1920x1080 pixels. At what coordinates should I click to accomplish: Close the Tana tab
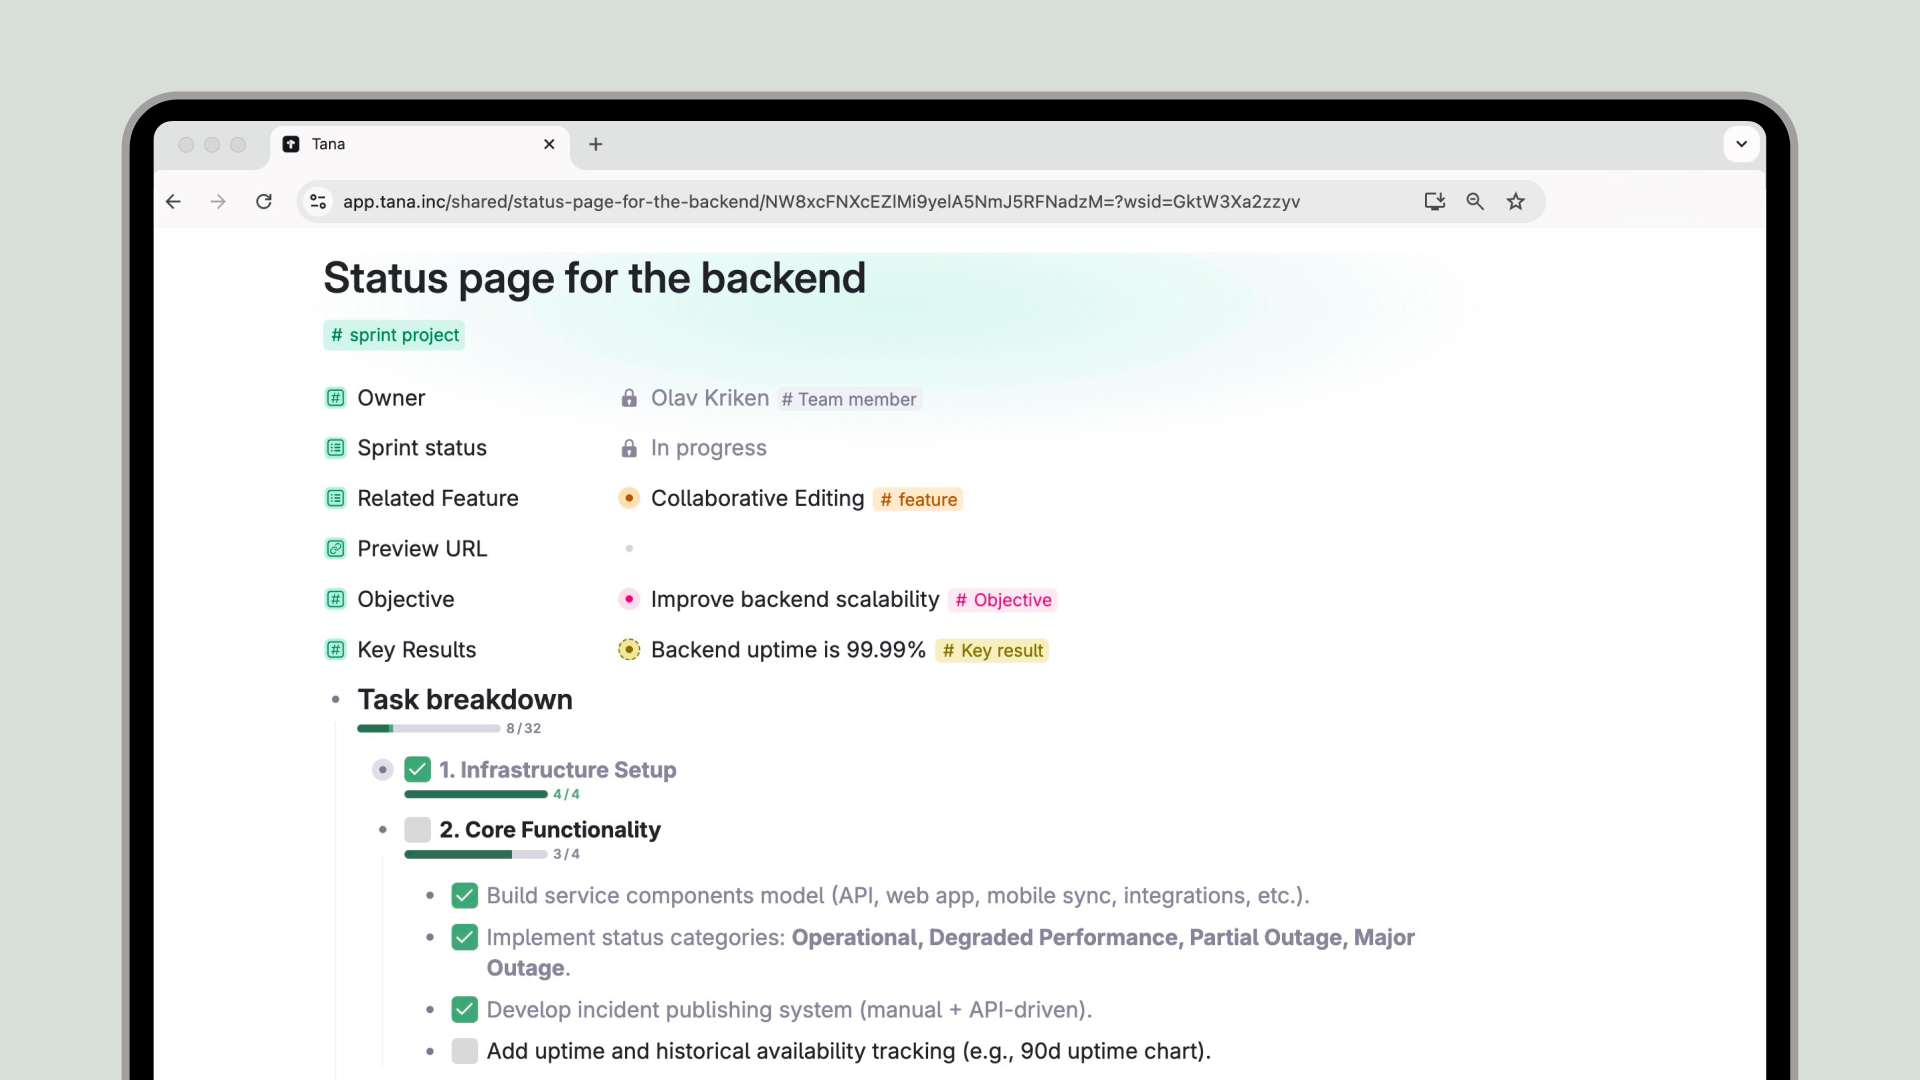[549, 144]
